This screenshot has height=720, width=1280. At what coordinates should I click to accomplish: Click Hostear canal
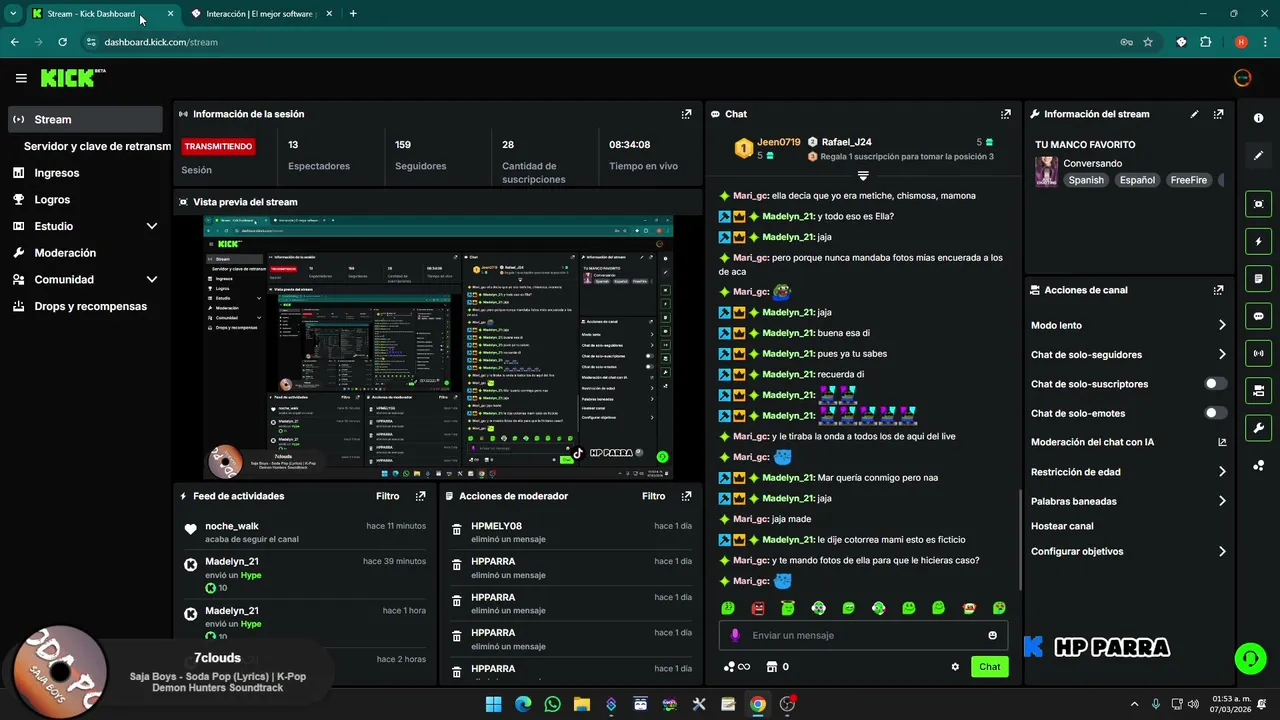coord(1062,526)
